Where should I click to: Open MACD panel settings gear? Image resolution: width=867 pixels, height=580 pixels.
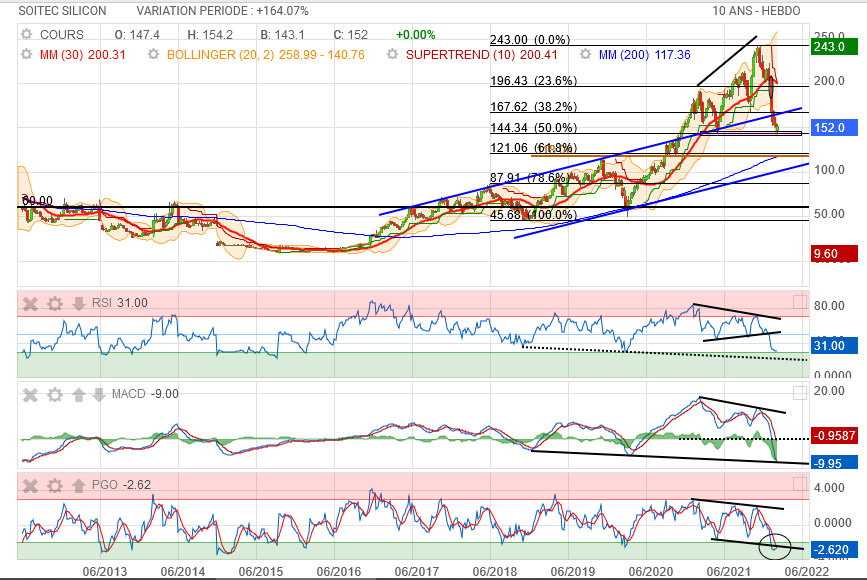(x=54, y=395)
